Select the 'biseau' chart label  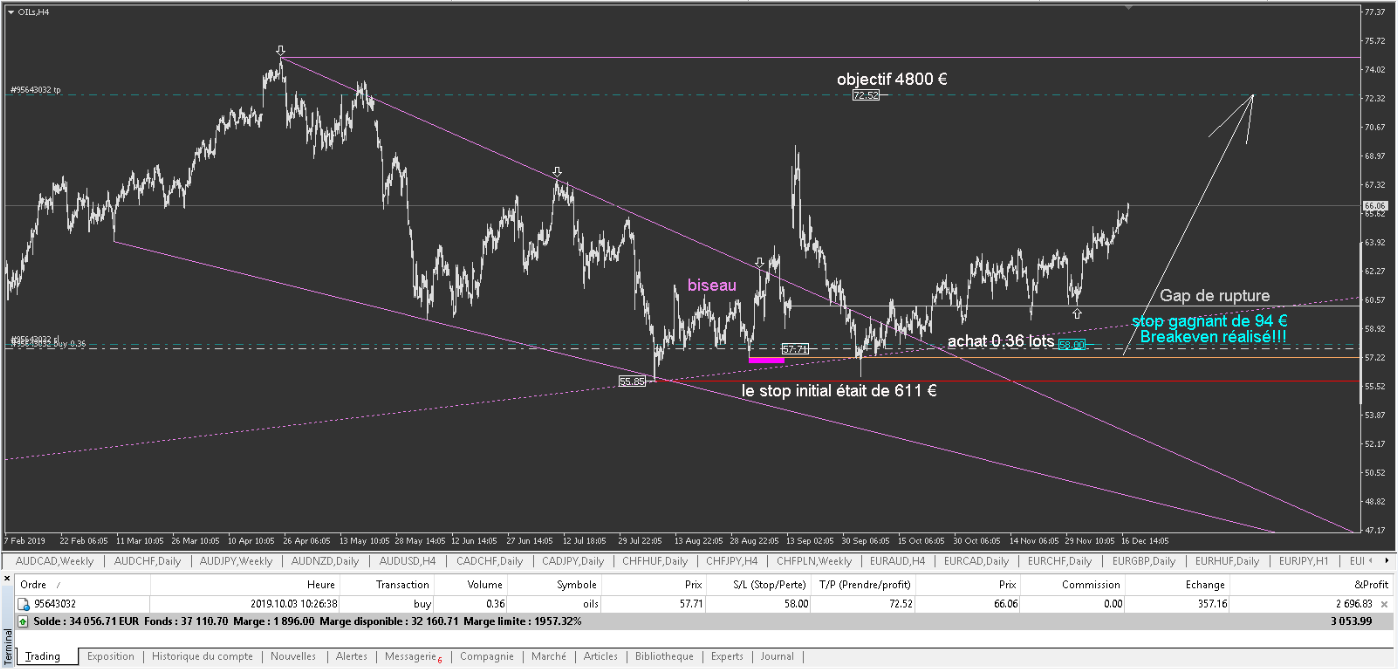(712, 286)
